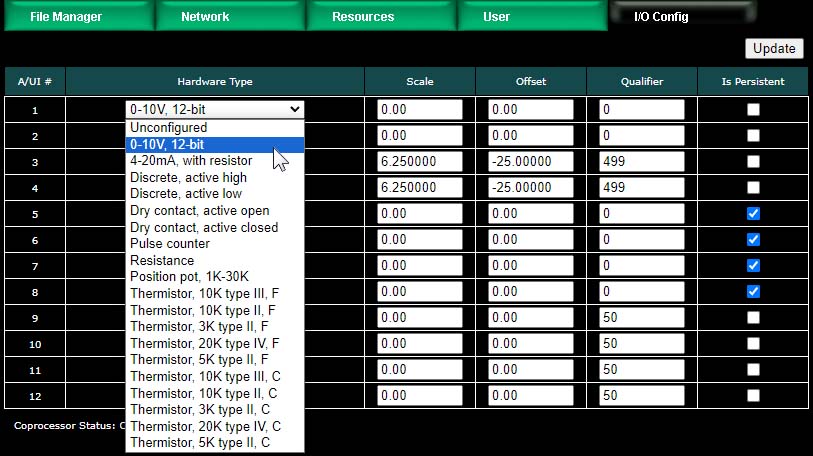
Task: Select Resistance hardware type option
Action: [x=162, y=261]
